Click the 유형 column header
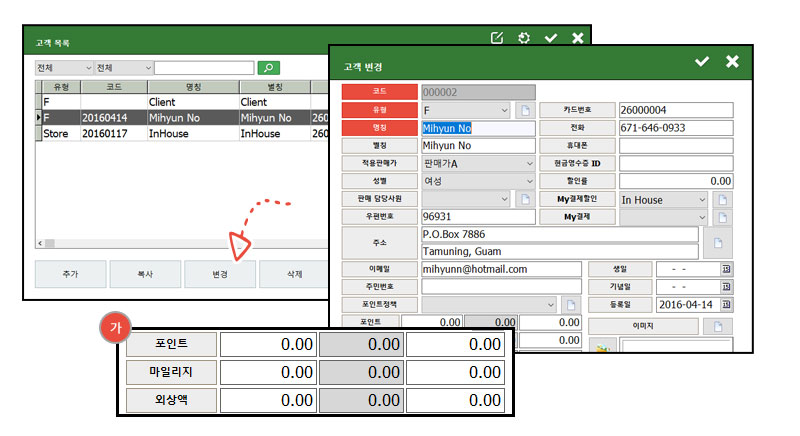 (x=61, y=87)
